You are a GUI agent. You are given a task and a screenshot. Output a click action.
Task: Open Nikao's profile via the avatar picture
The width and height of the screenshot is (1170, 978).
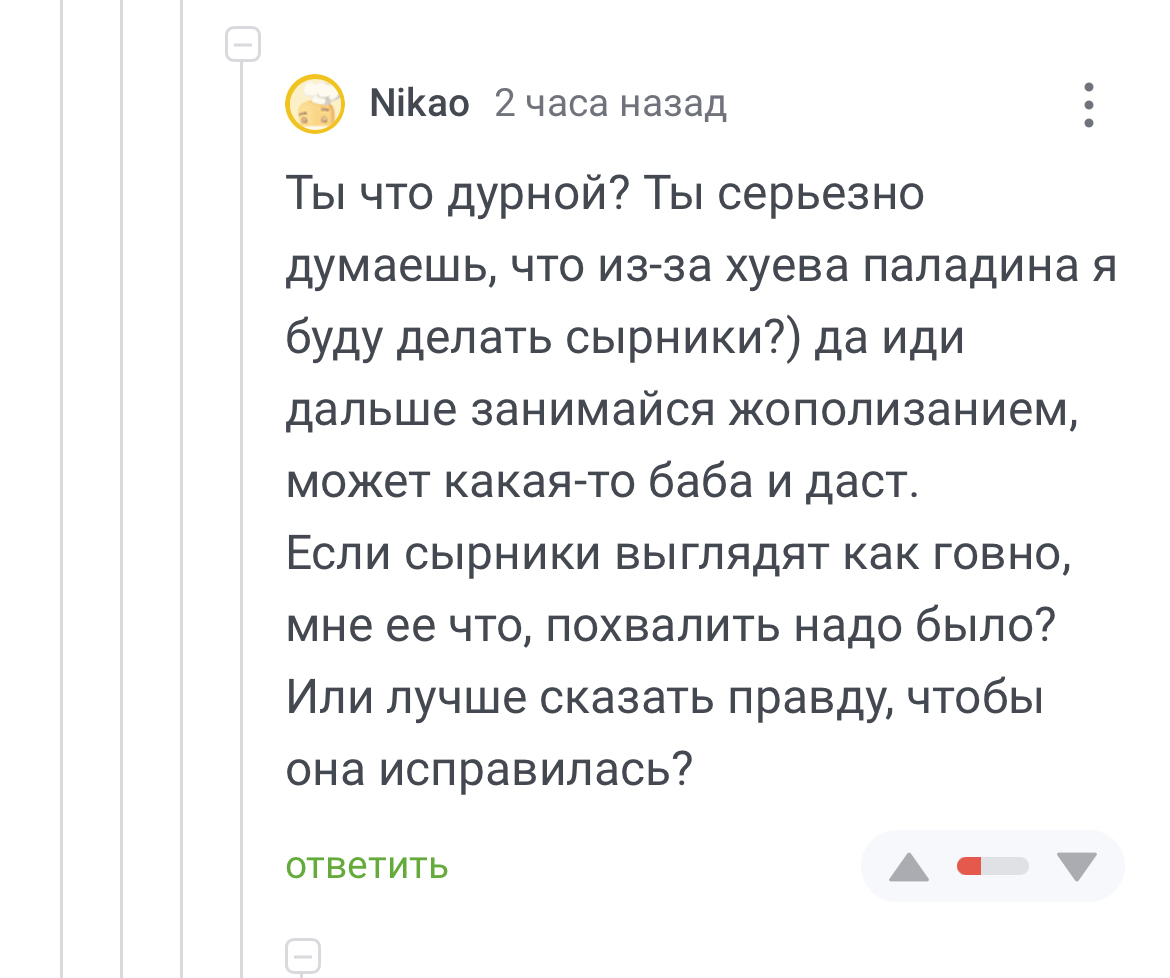315,104
